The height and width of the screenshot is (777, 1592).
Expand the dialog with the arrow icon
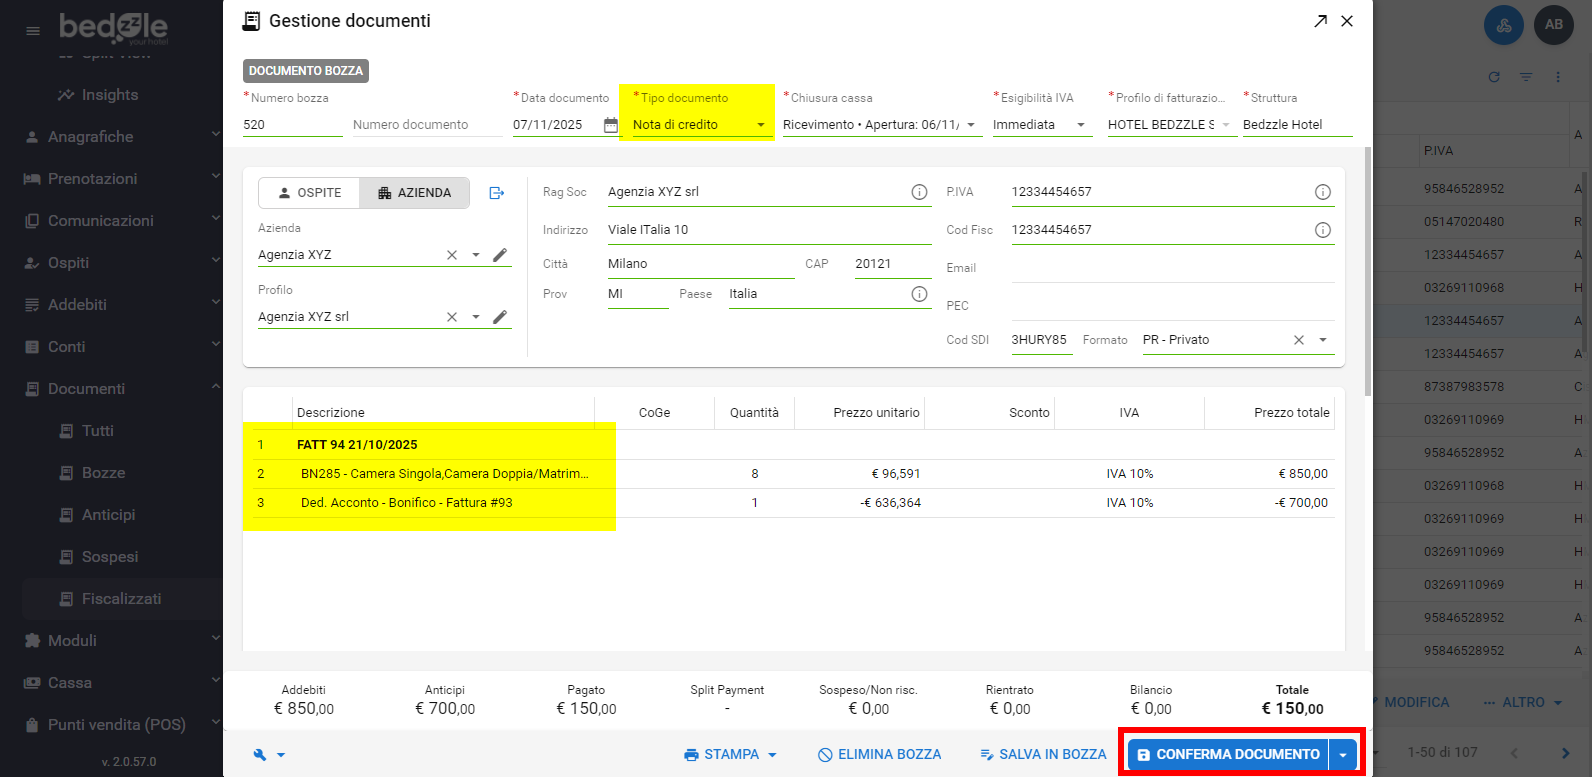pyautogui.click(x=1320, y=21)
